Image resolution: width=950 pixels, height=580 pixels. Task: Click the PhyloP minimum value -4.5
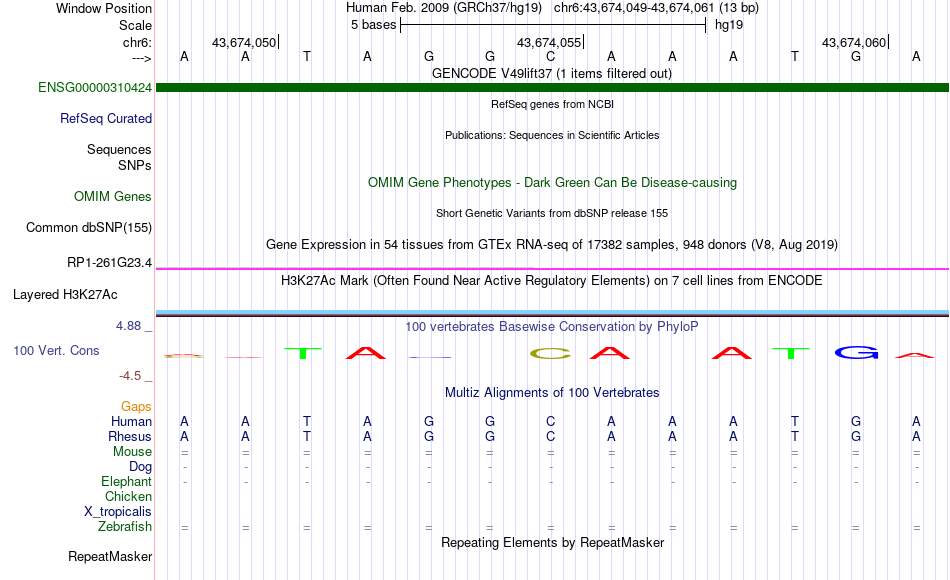(130, 376)
